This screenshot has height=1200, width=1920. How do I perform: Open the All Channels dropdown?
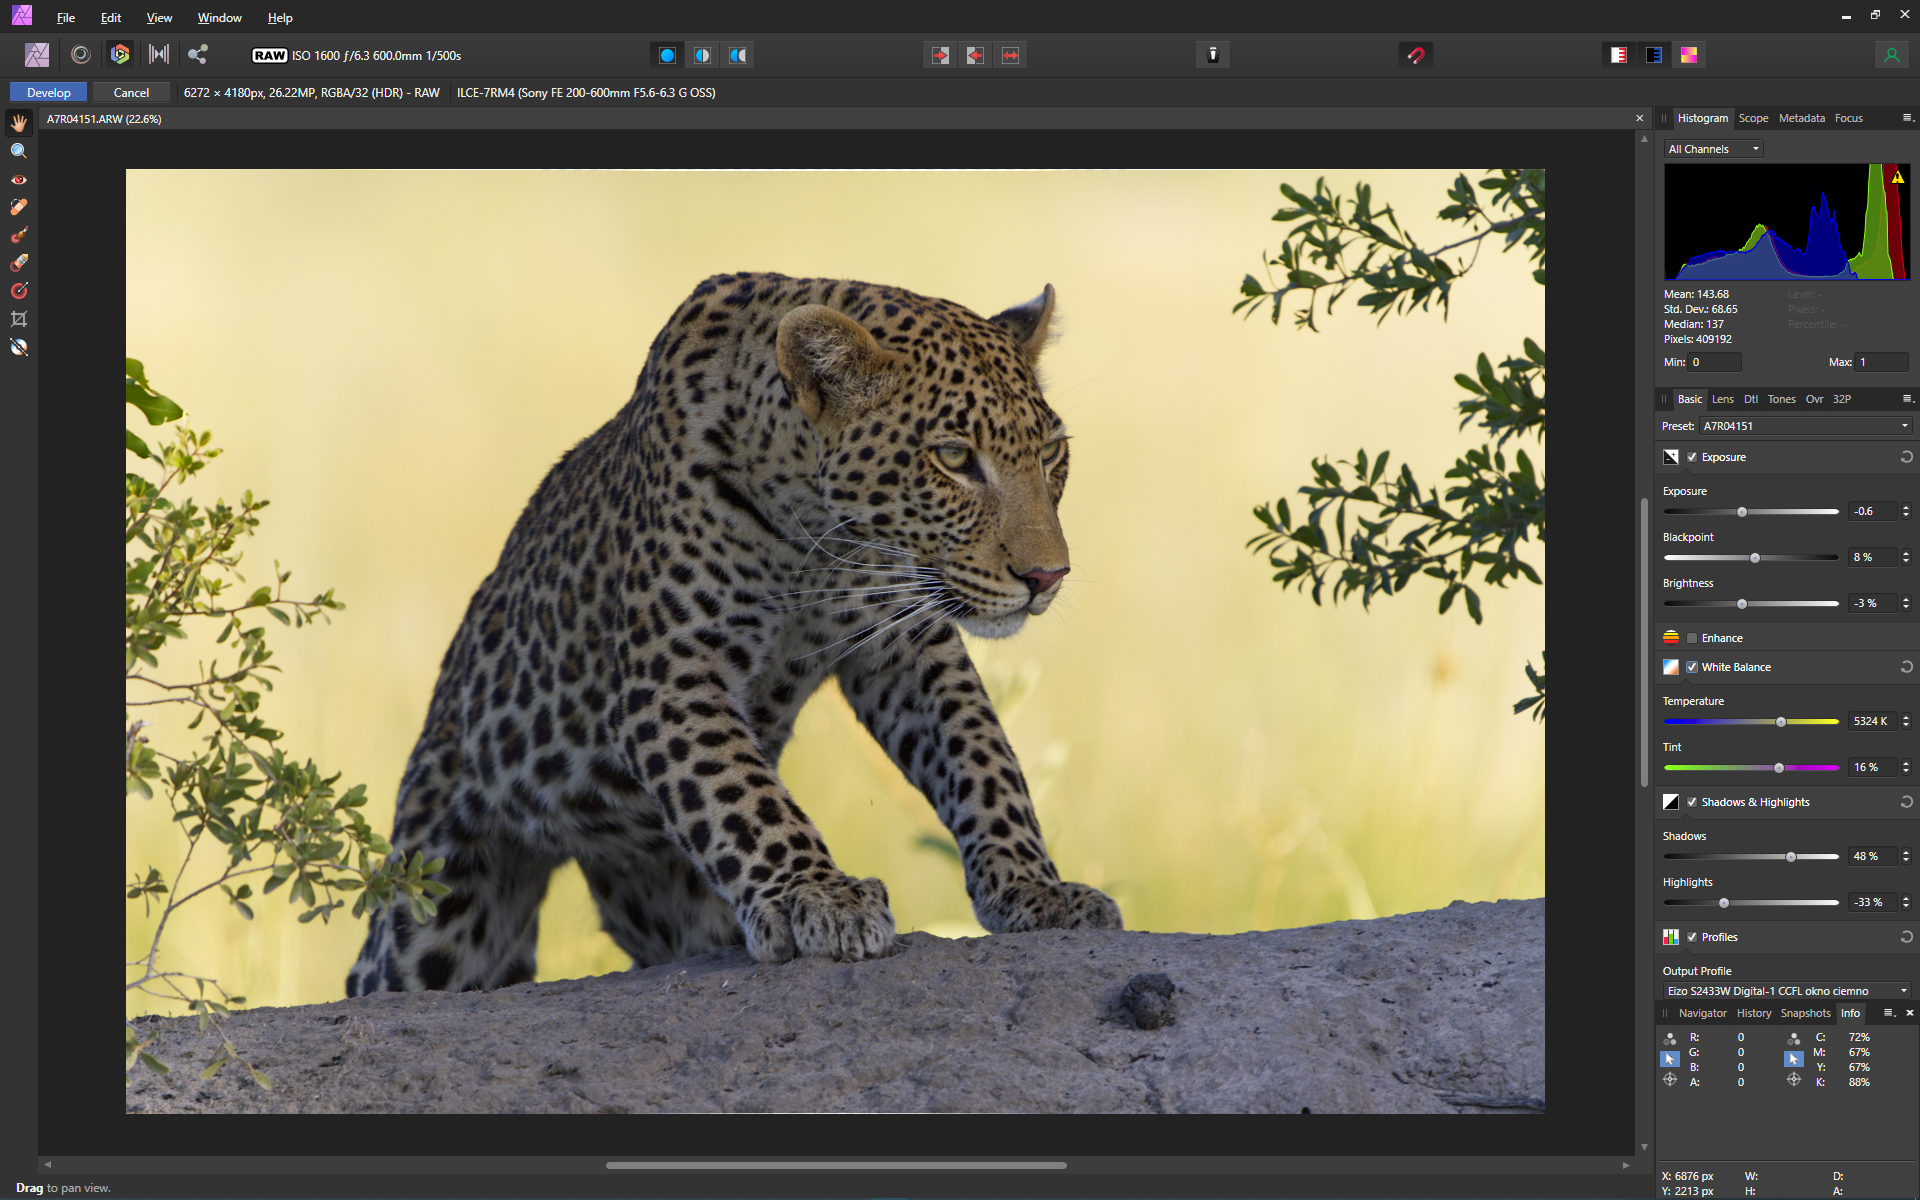pyautogui.click(x=1713, y=149)
